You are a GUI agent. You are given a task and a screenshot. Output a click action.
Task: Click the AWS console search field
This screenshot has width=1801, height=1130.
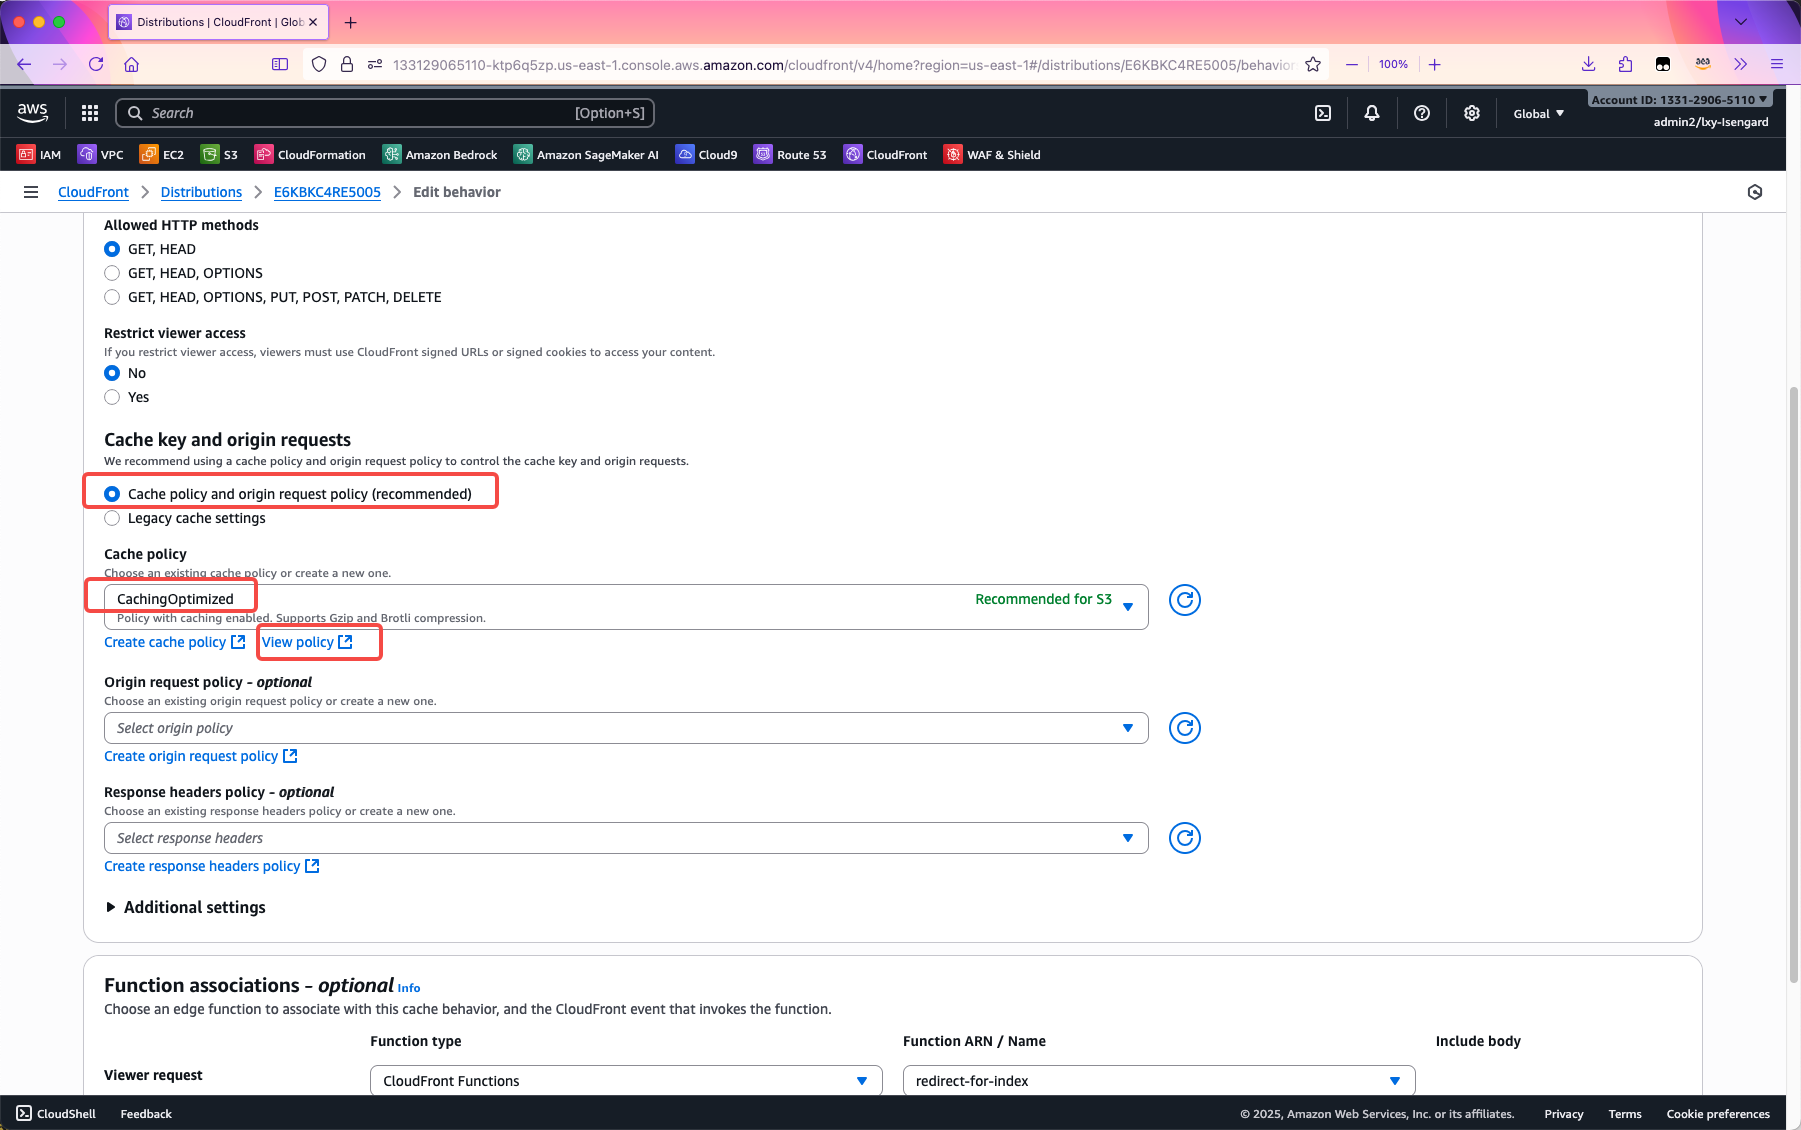click(385, 113)
